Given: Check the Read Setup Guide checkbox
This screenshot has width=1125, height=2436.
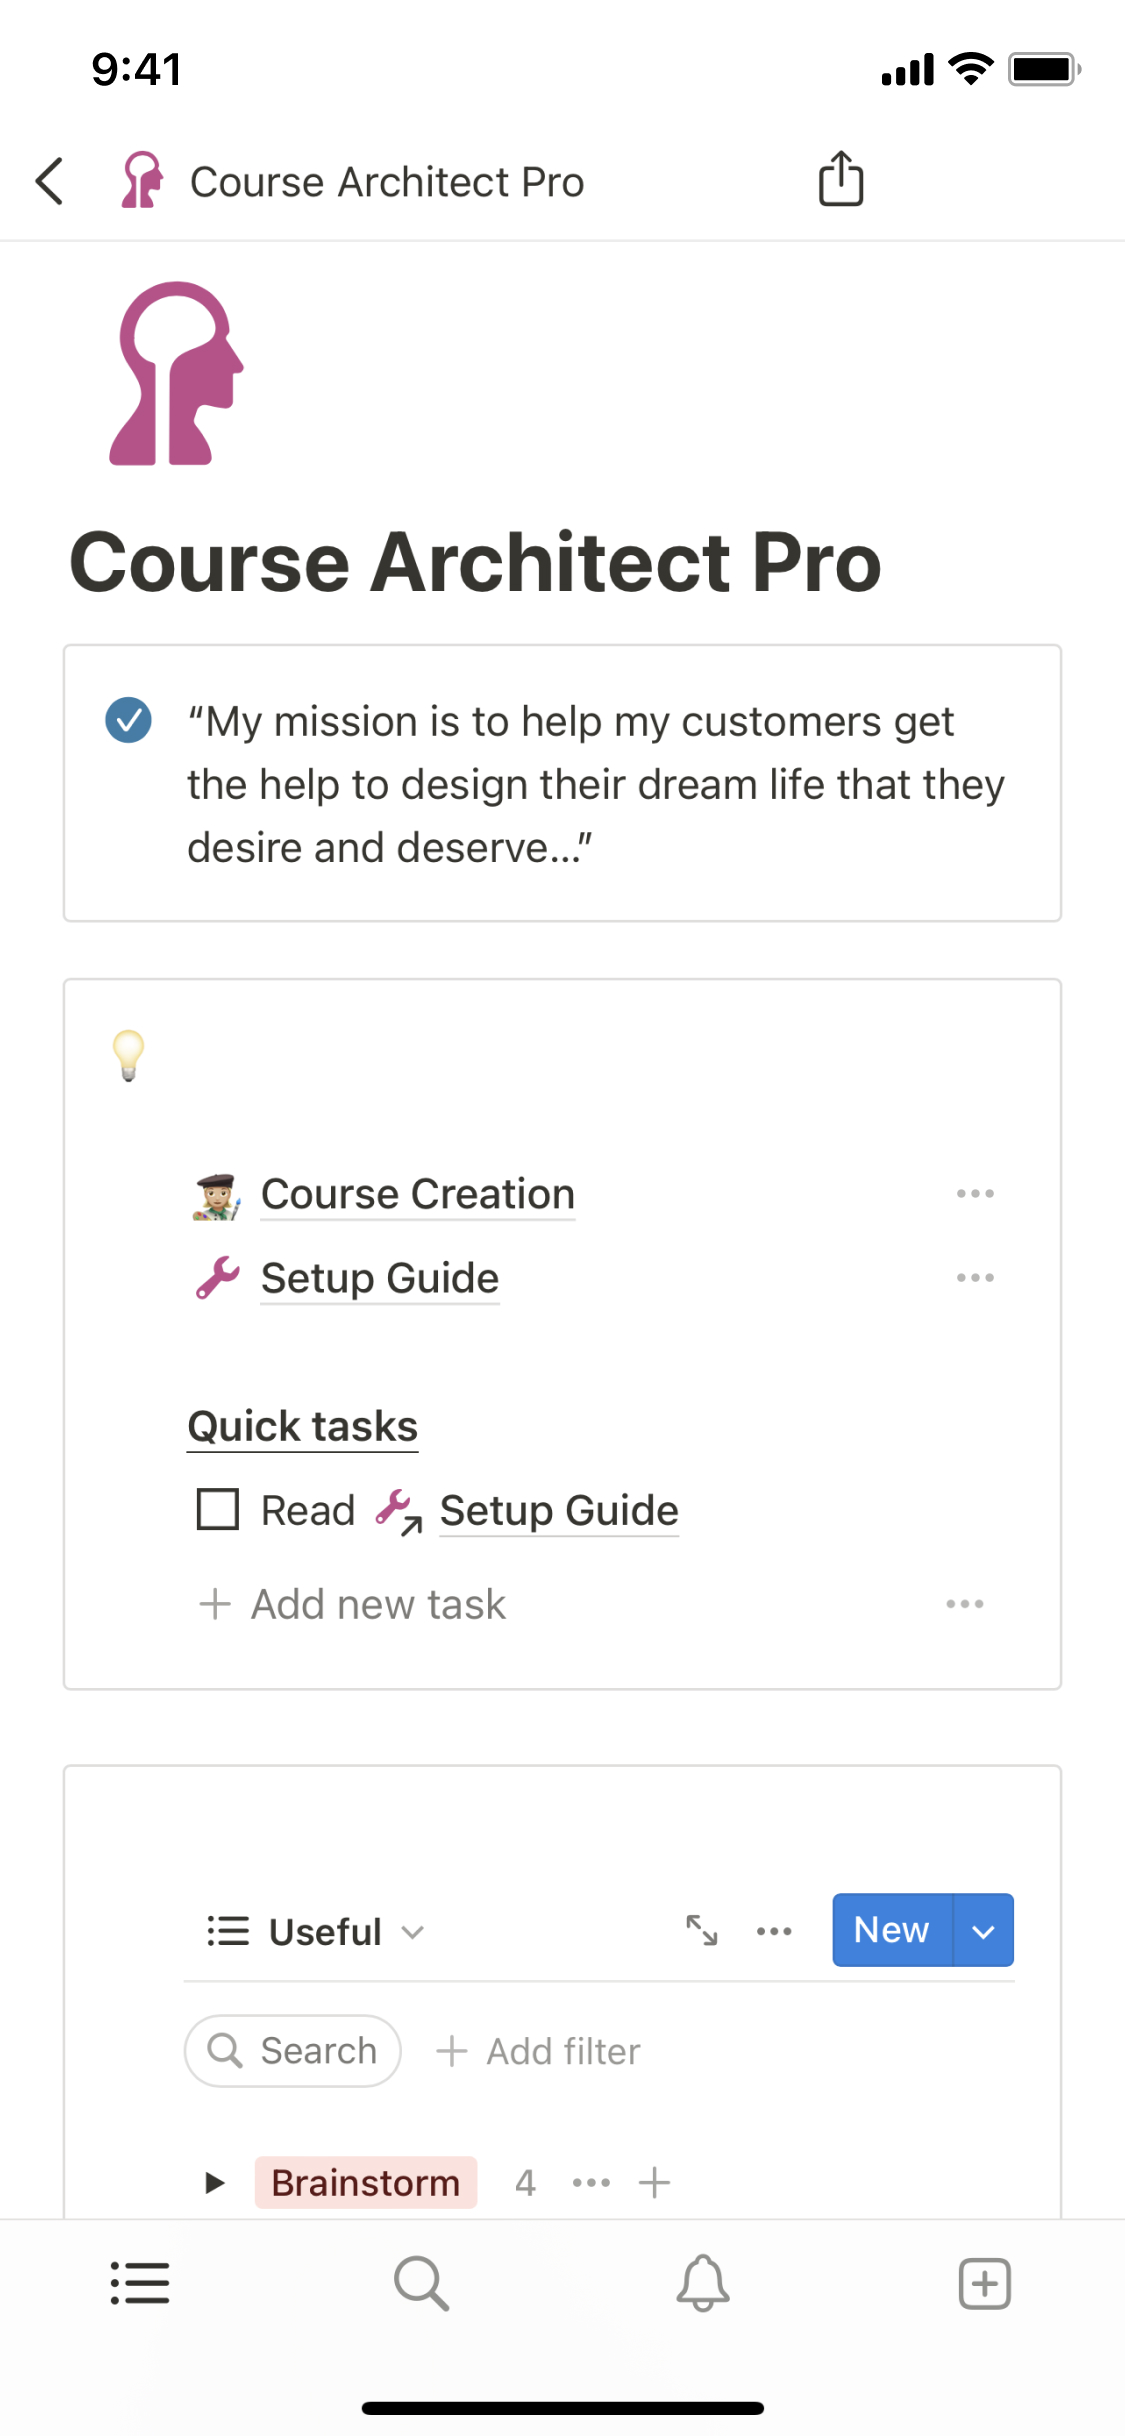Looking at the screenshot, I should click(218, 1510).
